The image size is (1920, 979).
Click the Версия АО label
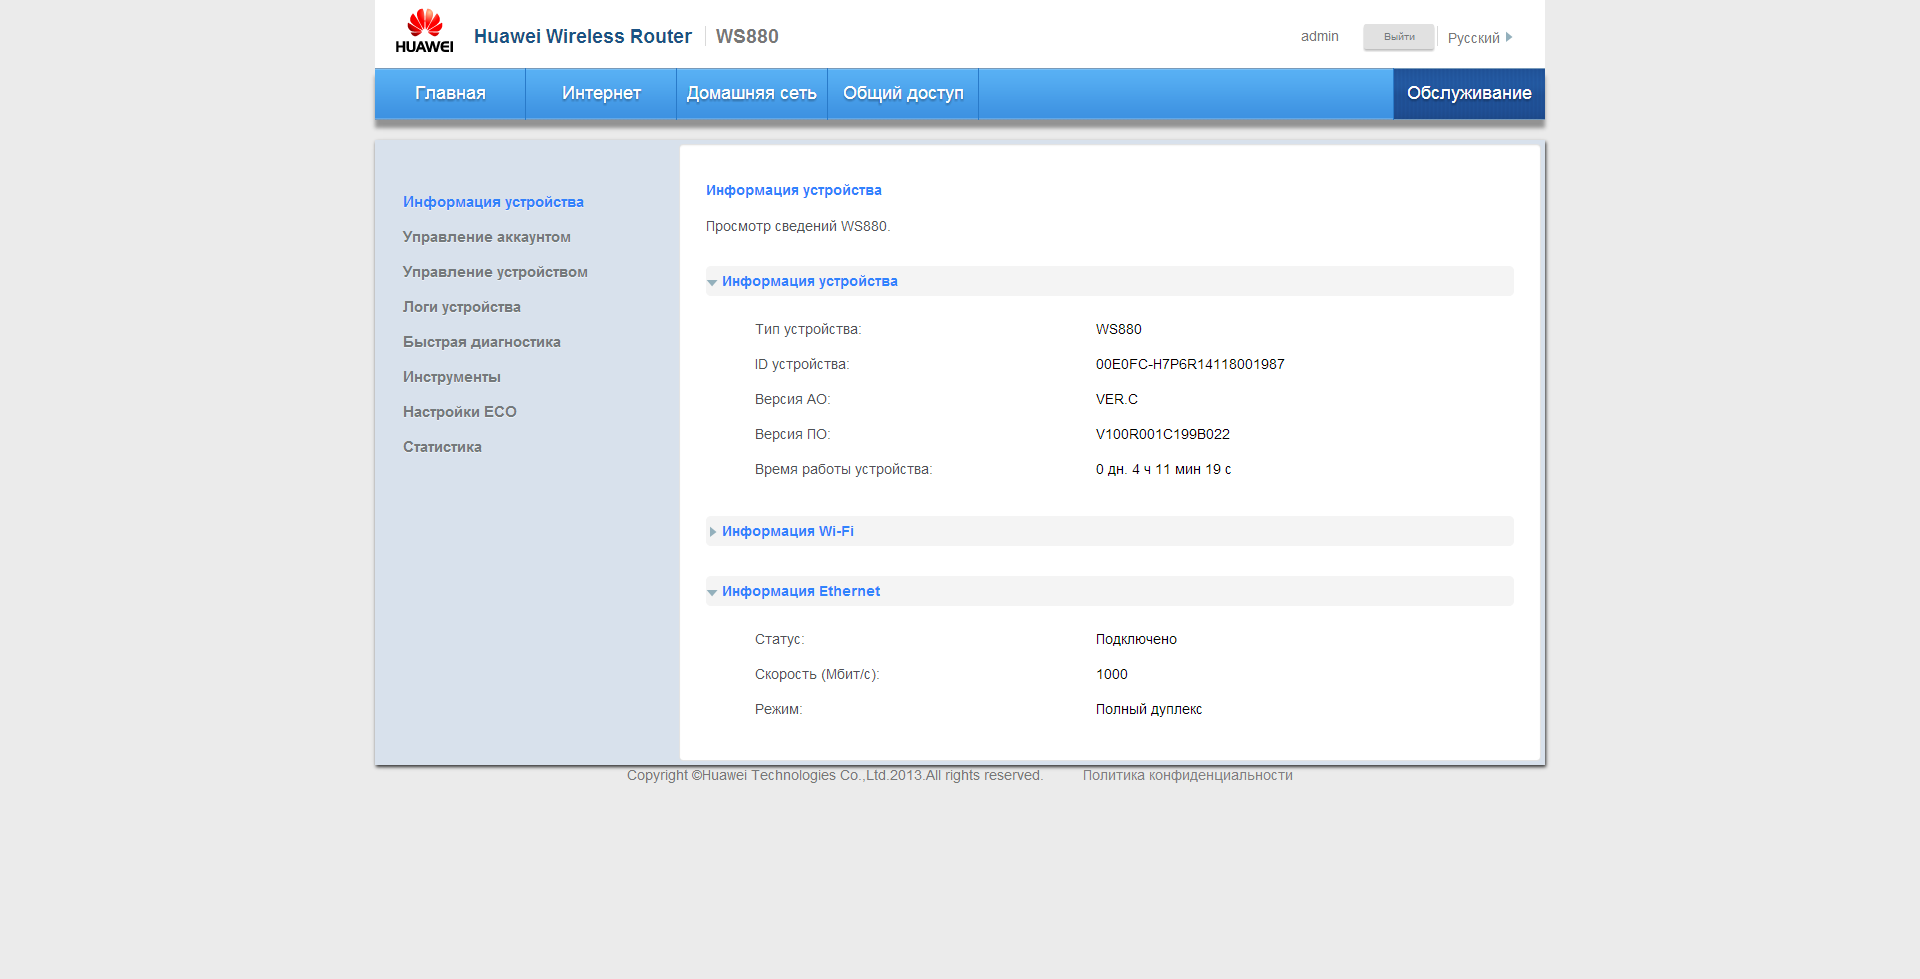click(793, 399)
